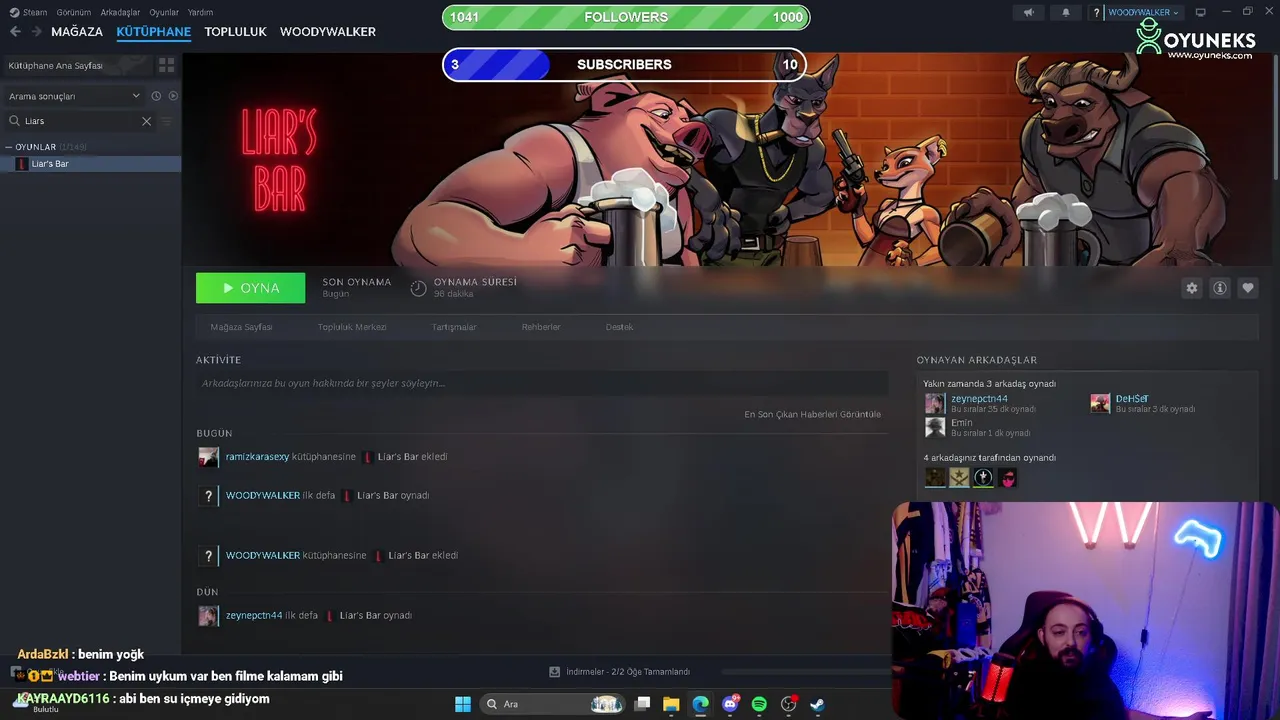Open game settings gear icon
The width and height of the screenshot is (1280, 720).
pos(1191,288)
